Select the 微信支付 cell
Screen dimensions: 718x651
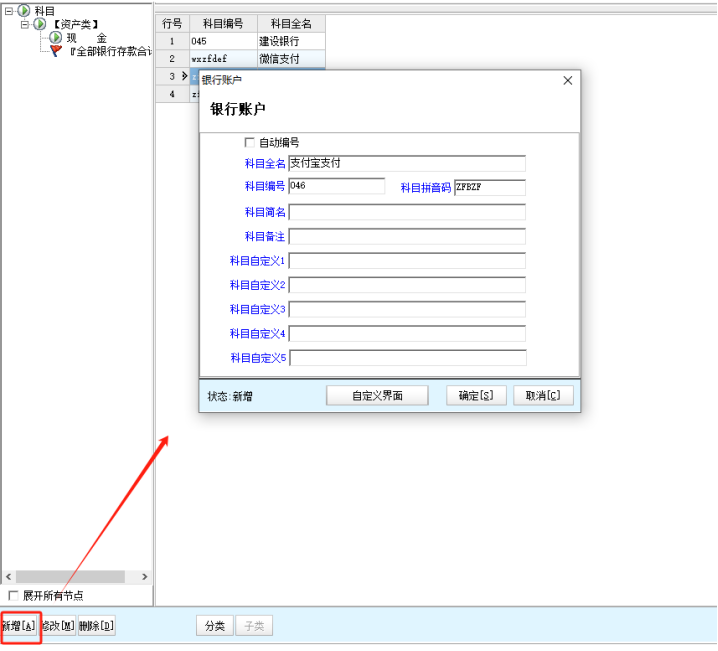pos(291,59)
